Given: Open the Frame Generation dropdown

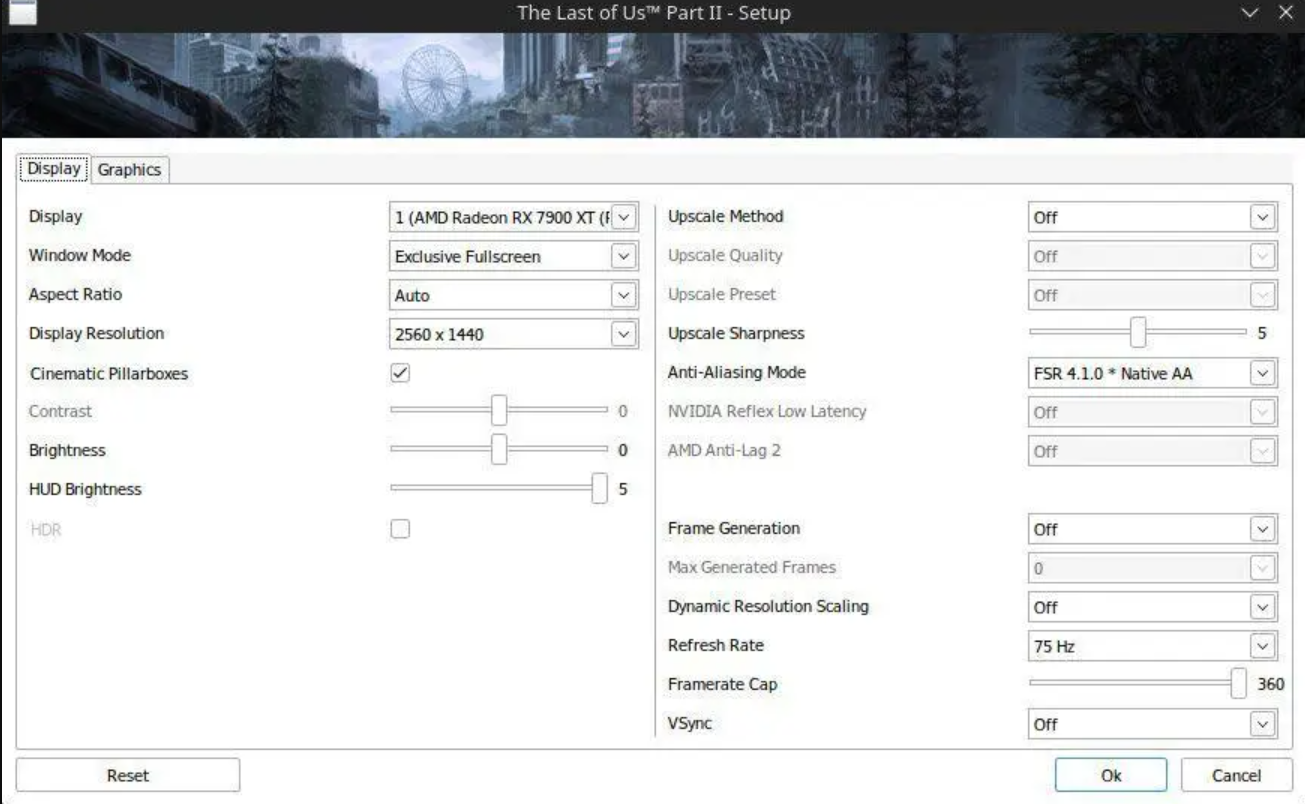Looking at the screenshot, I should point(1152,529).
